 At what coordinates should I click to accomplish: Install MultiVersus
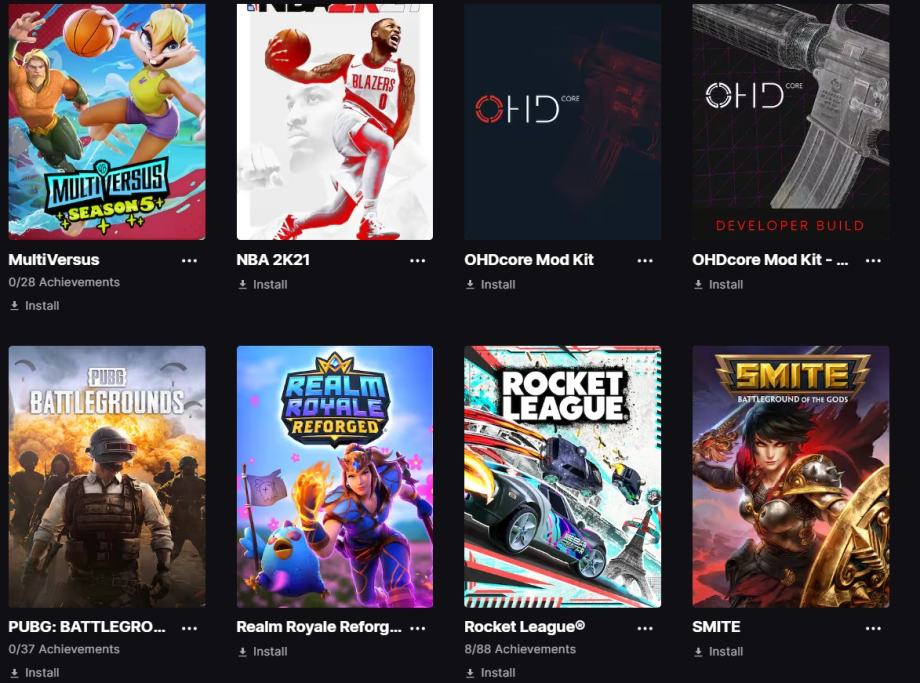[34, 306]
